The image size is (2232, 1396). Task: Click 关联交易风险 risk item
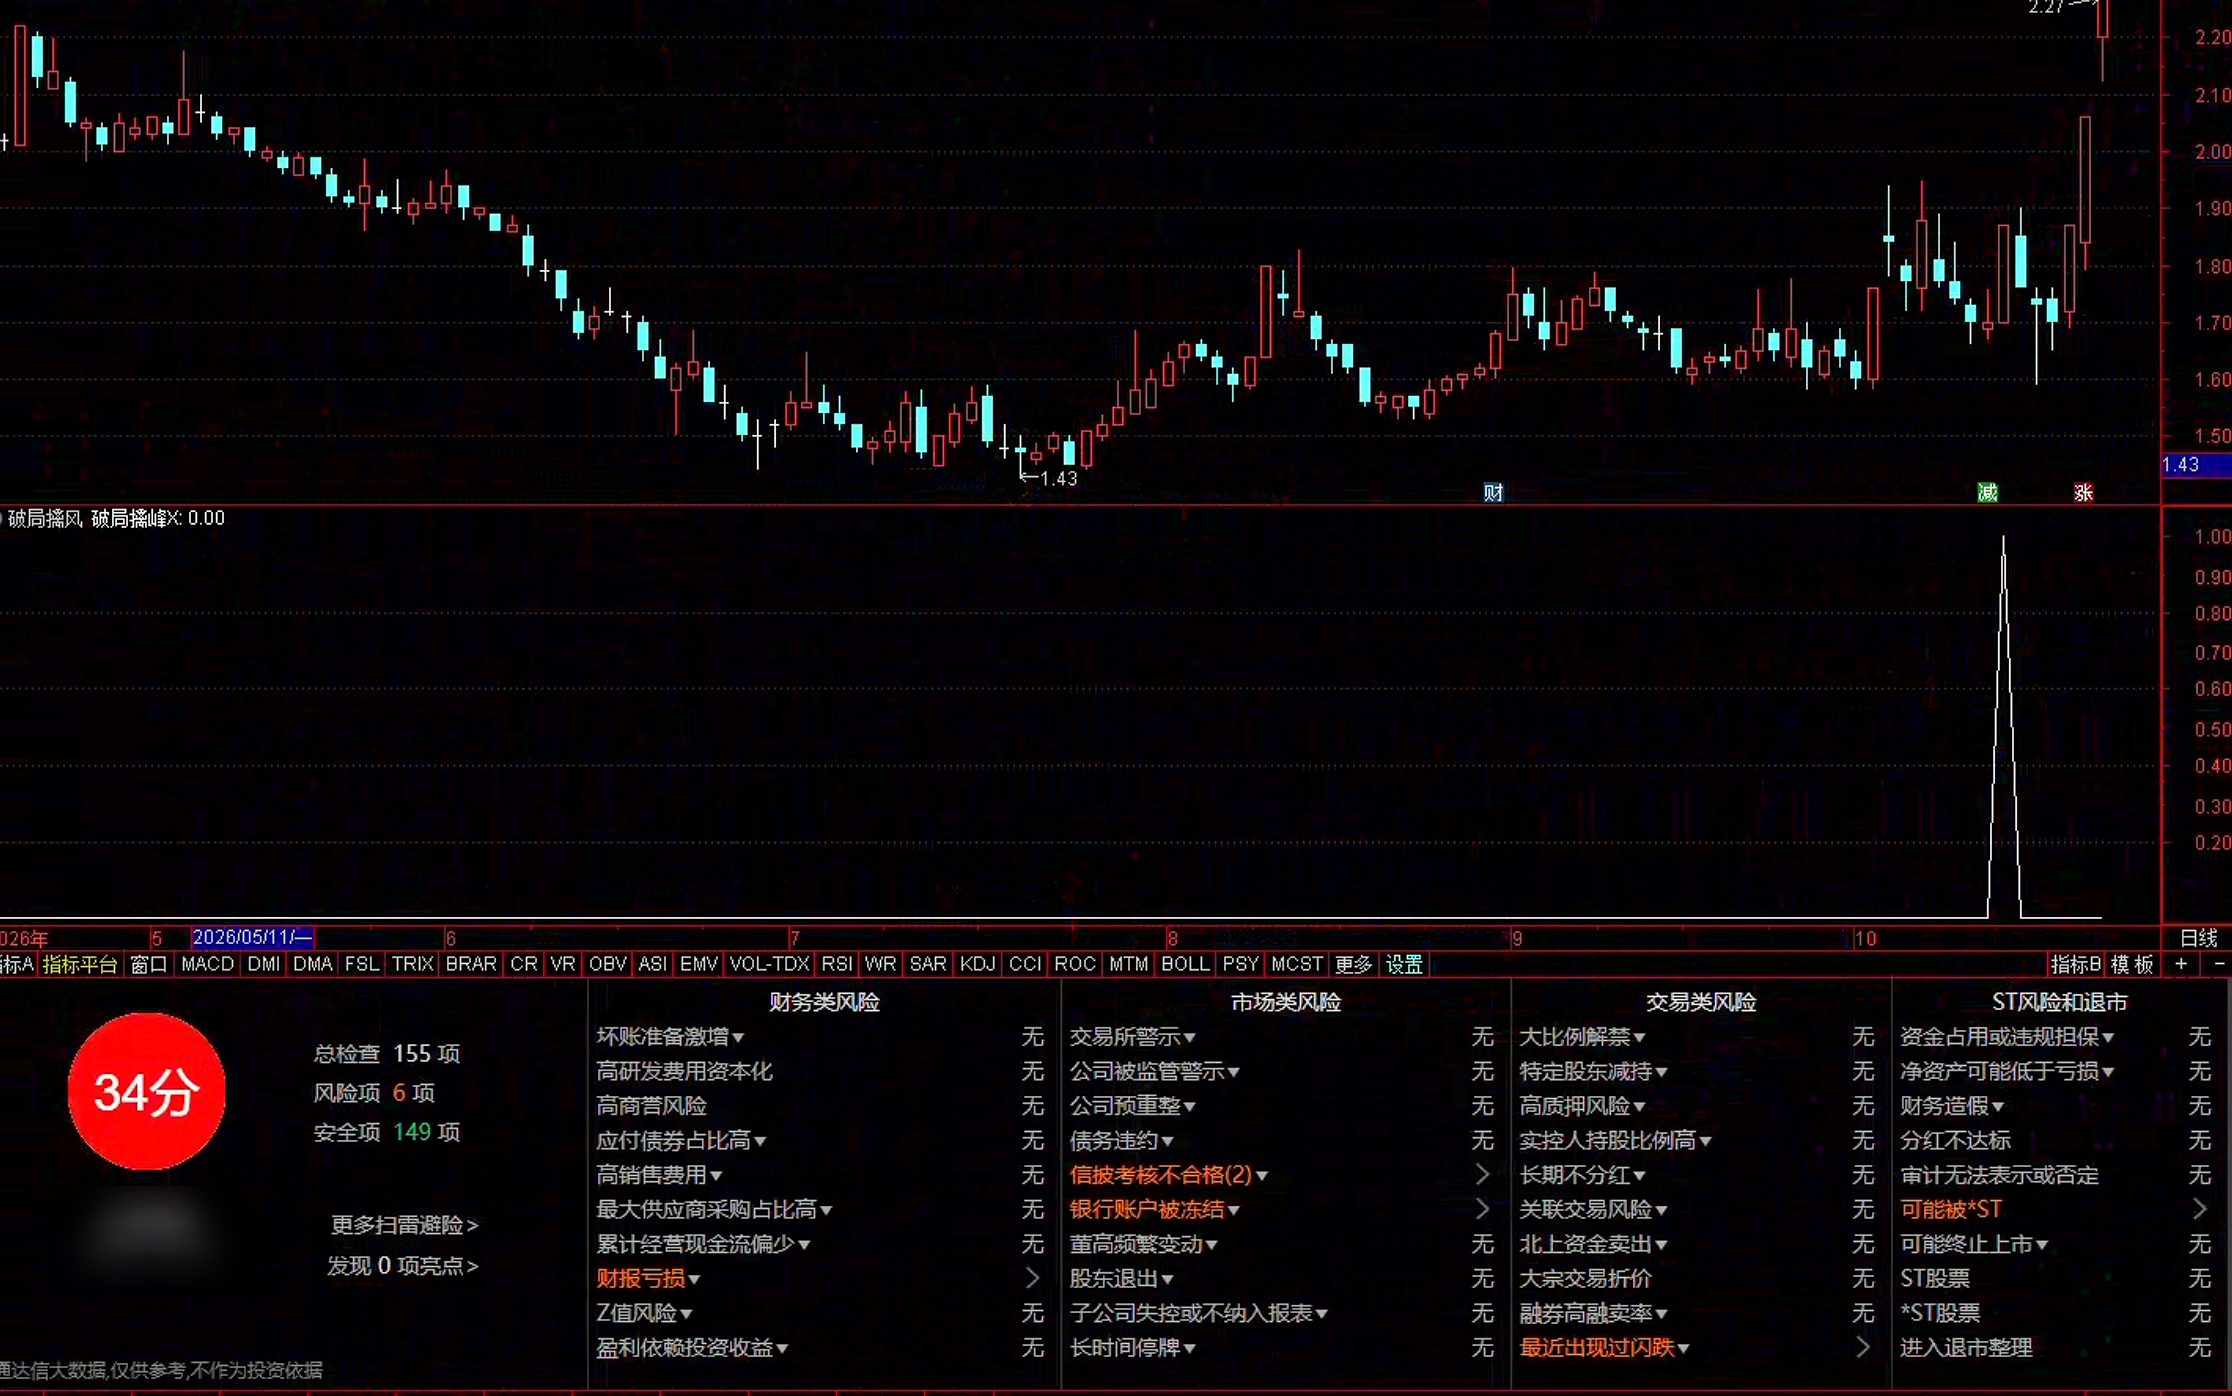coord(1593,1209)
